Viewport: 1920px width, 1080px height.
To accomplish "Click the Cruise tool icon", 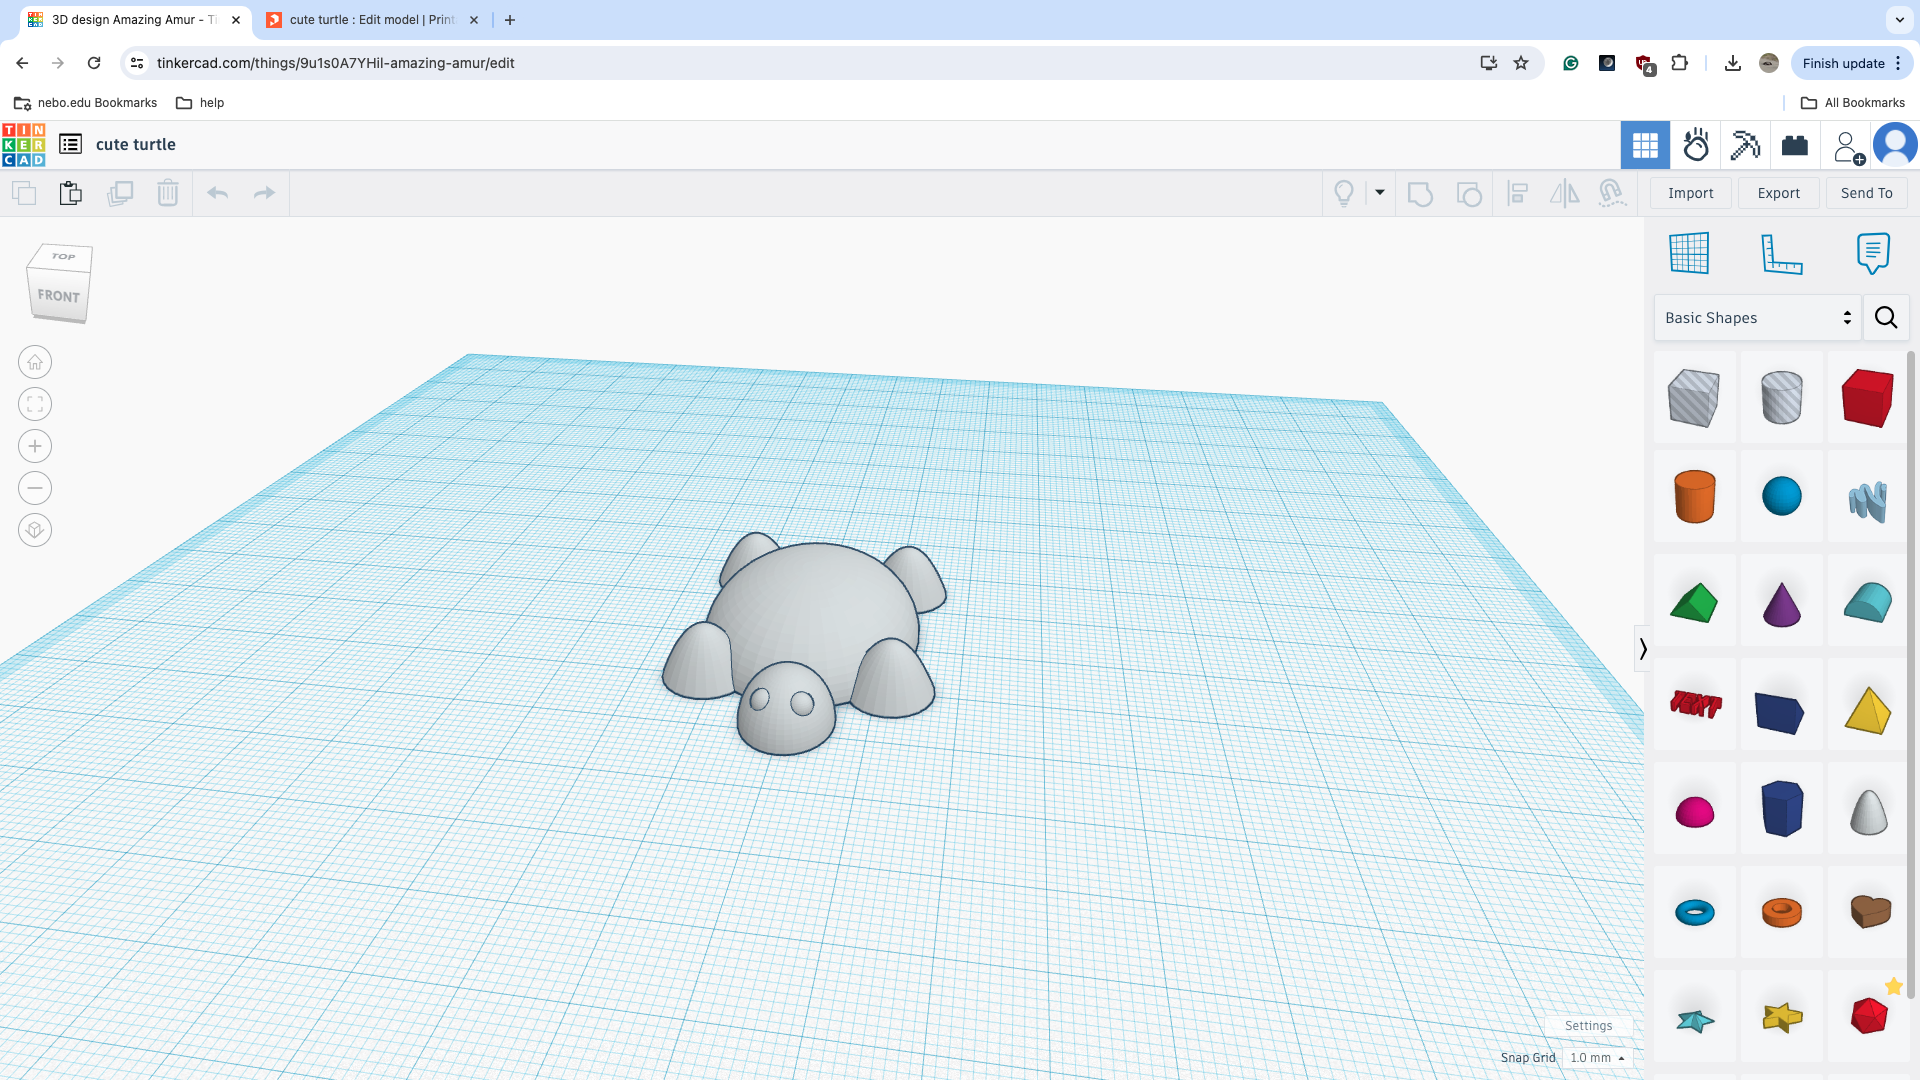I will tap(1612, 193).
